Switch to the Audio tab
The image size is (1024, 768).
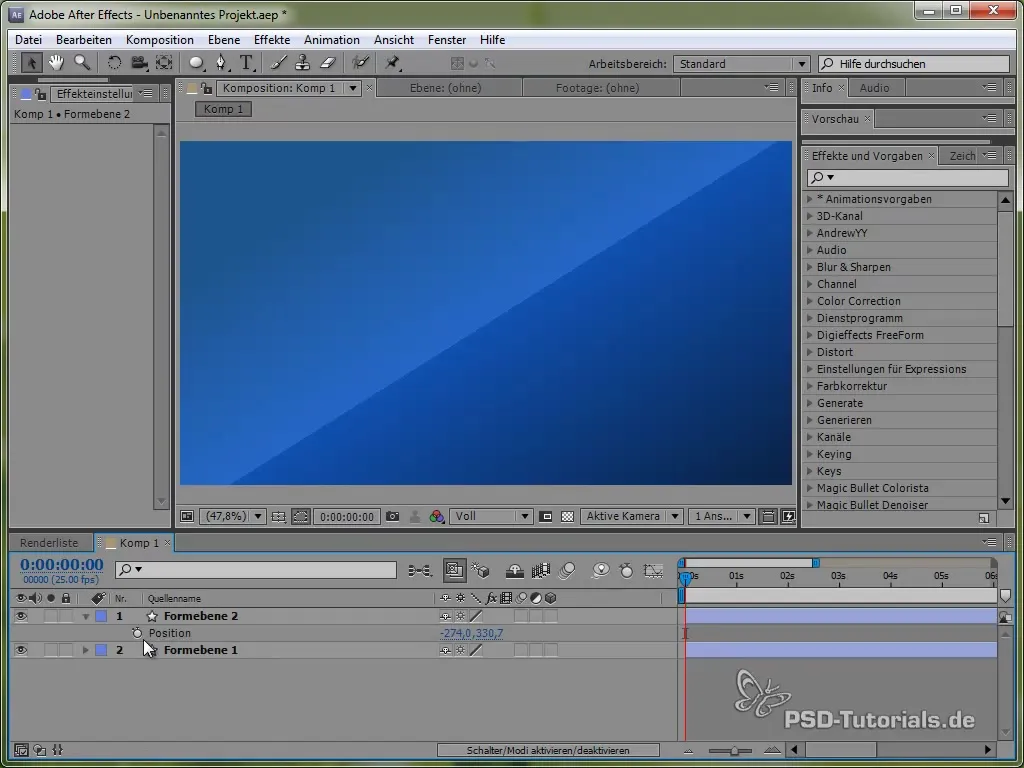pos(874,88)
